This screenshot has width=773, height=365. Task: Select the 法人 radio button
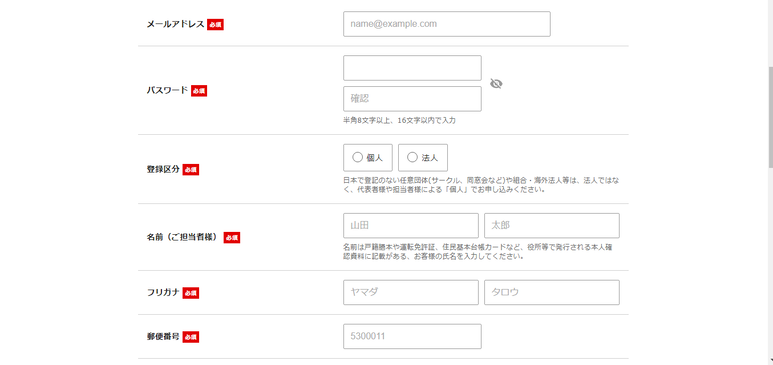tap(412, 157)
